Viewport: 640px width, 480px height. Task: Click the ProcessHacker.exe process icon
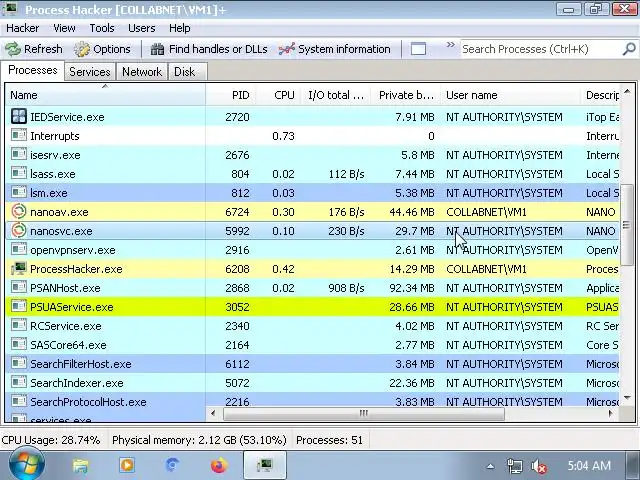19,269
